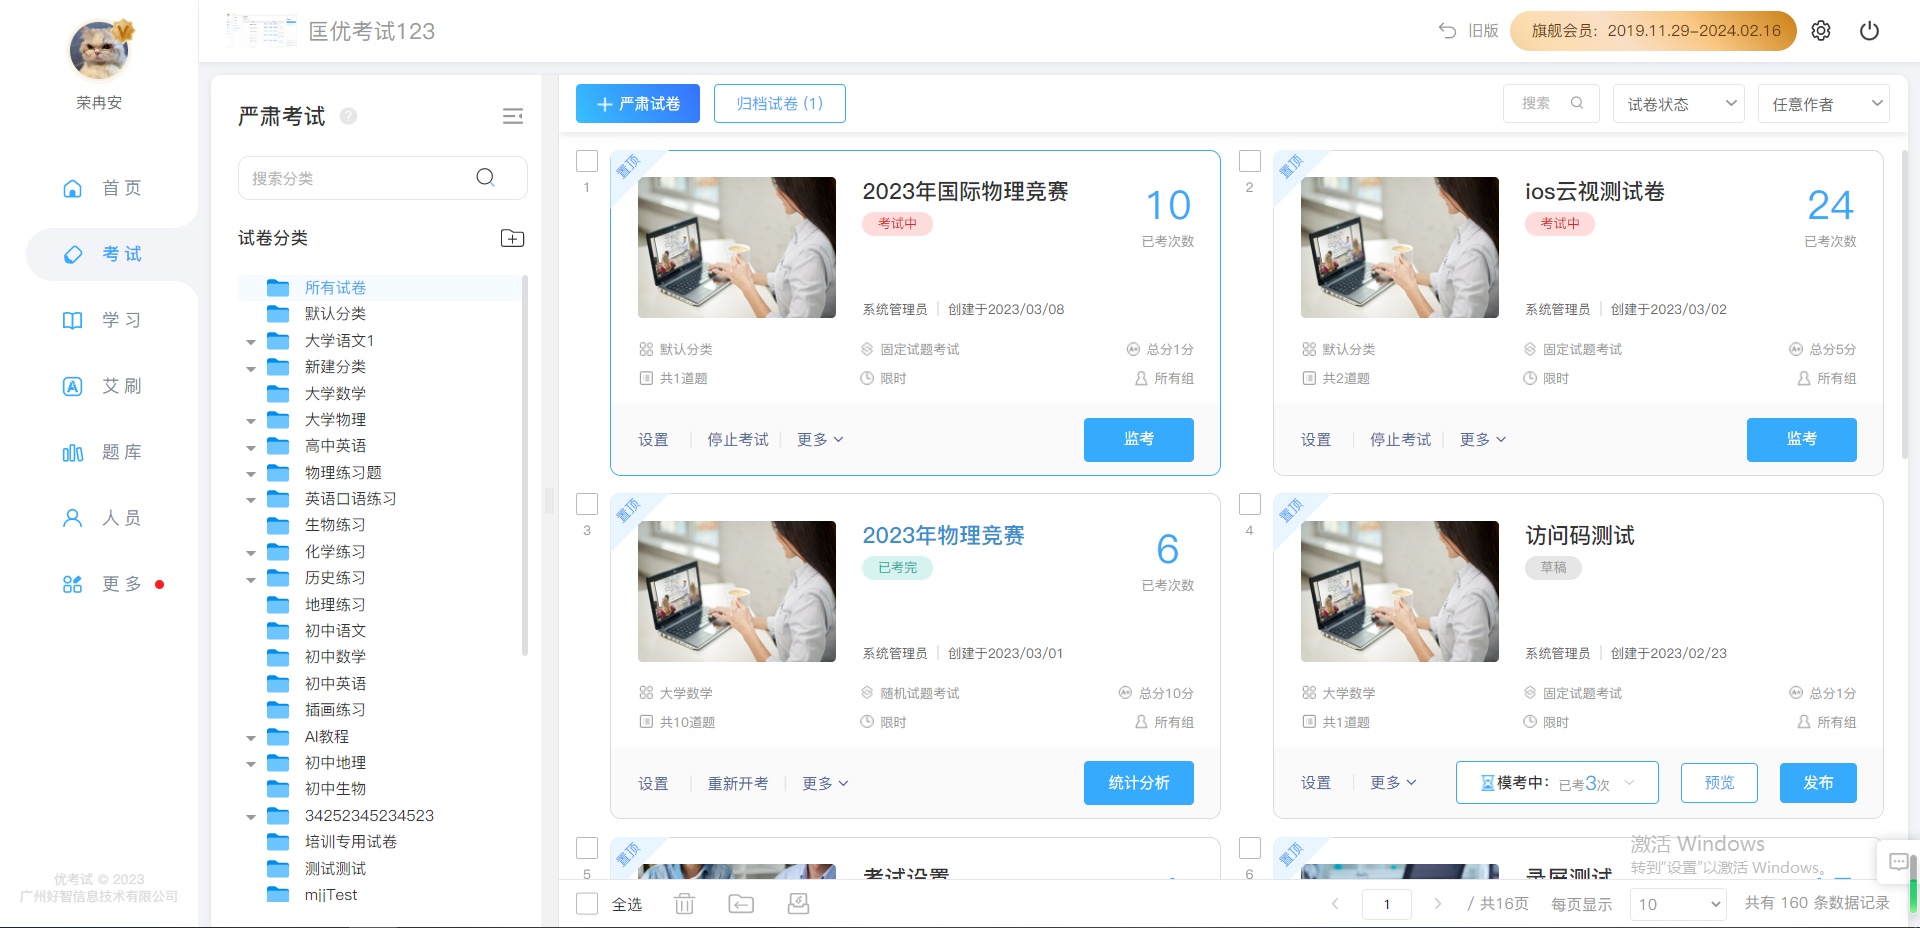Open 更多 menu on 2023年物理竞赛 card
This screenshot has width=1920, height=928.
tap(825, 784)
